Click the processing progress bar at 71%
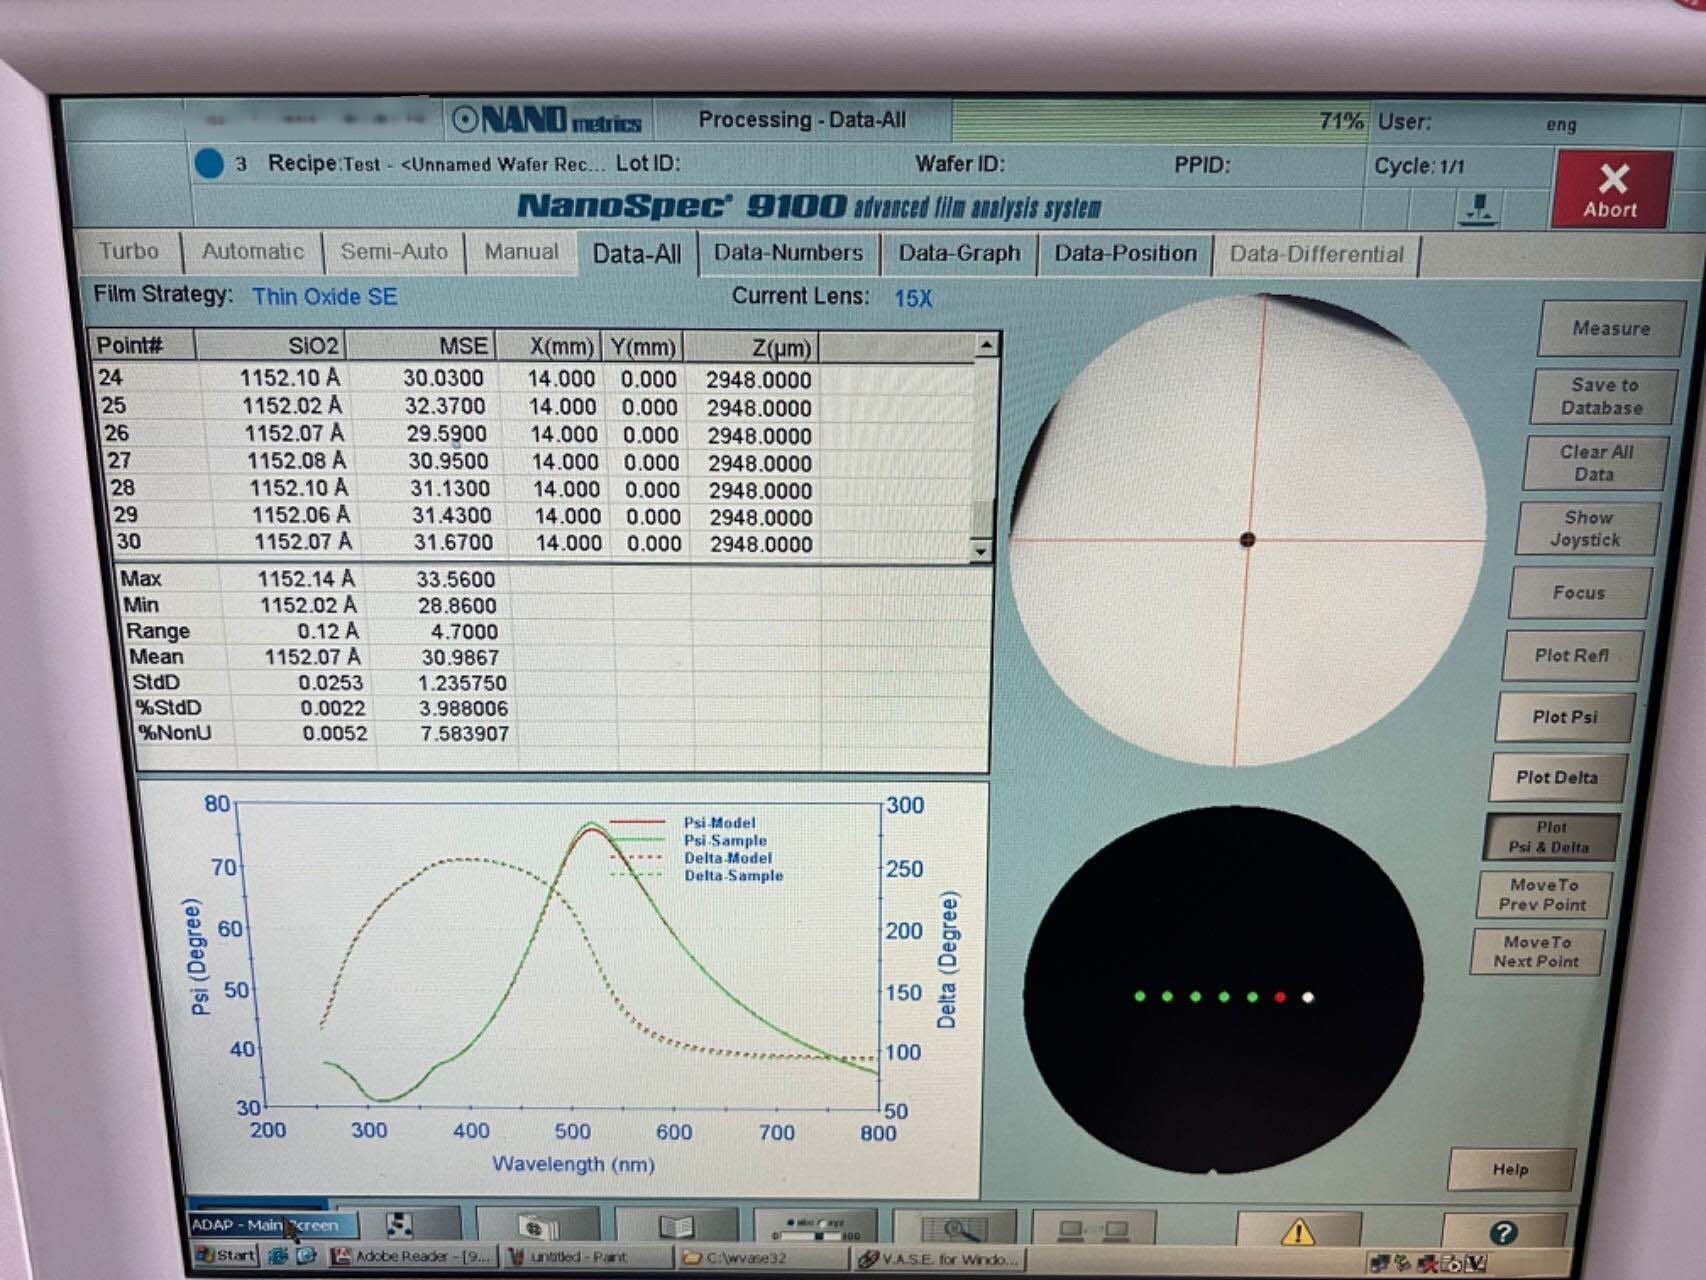This screenshot has width=1706, height=1280. coord(1158,121)
